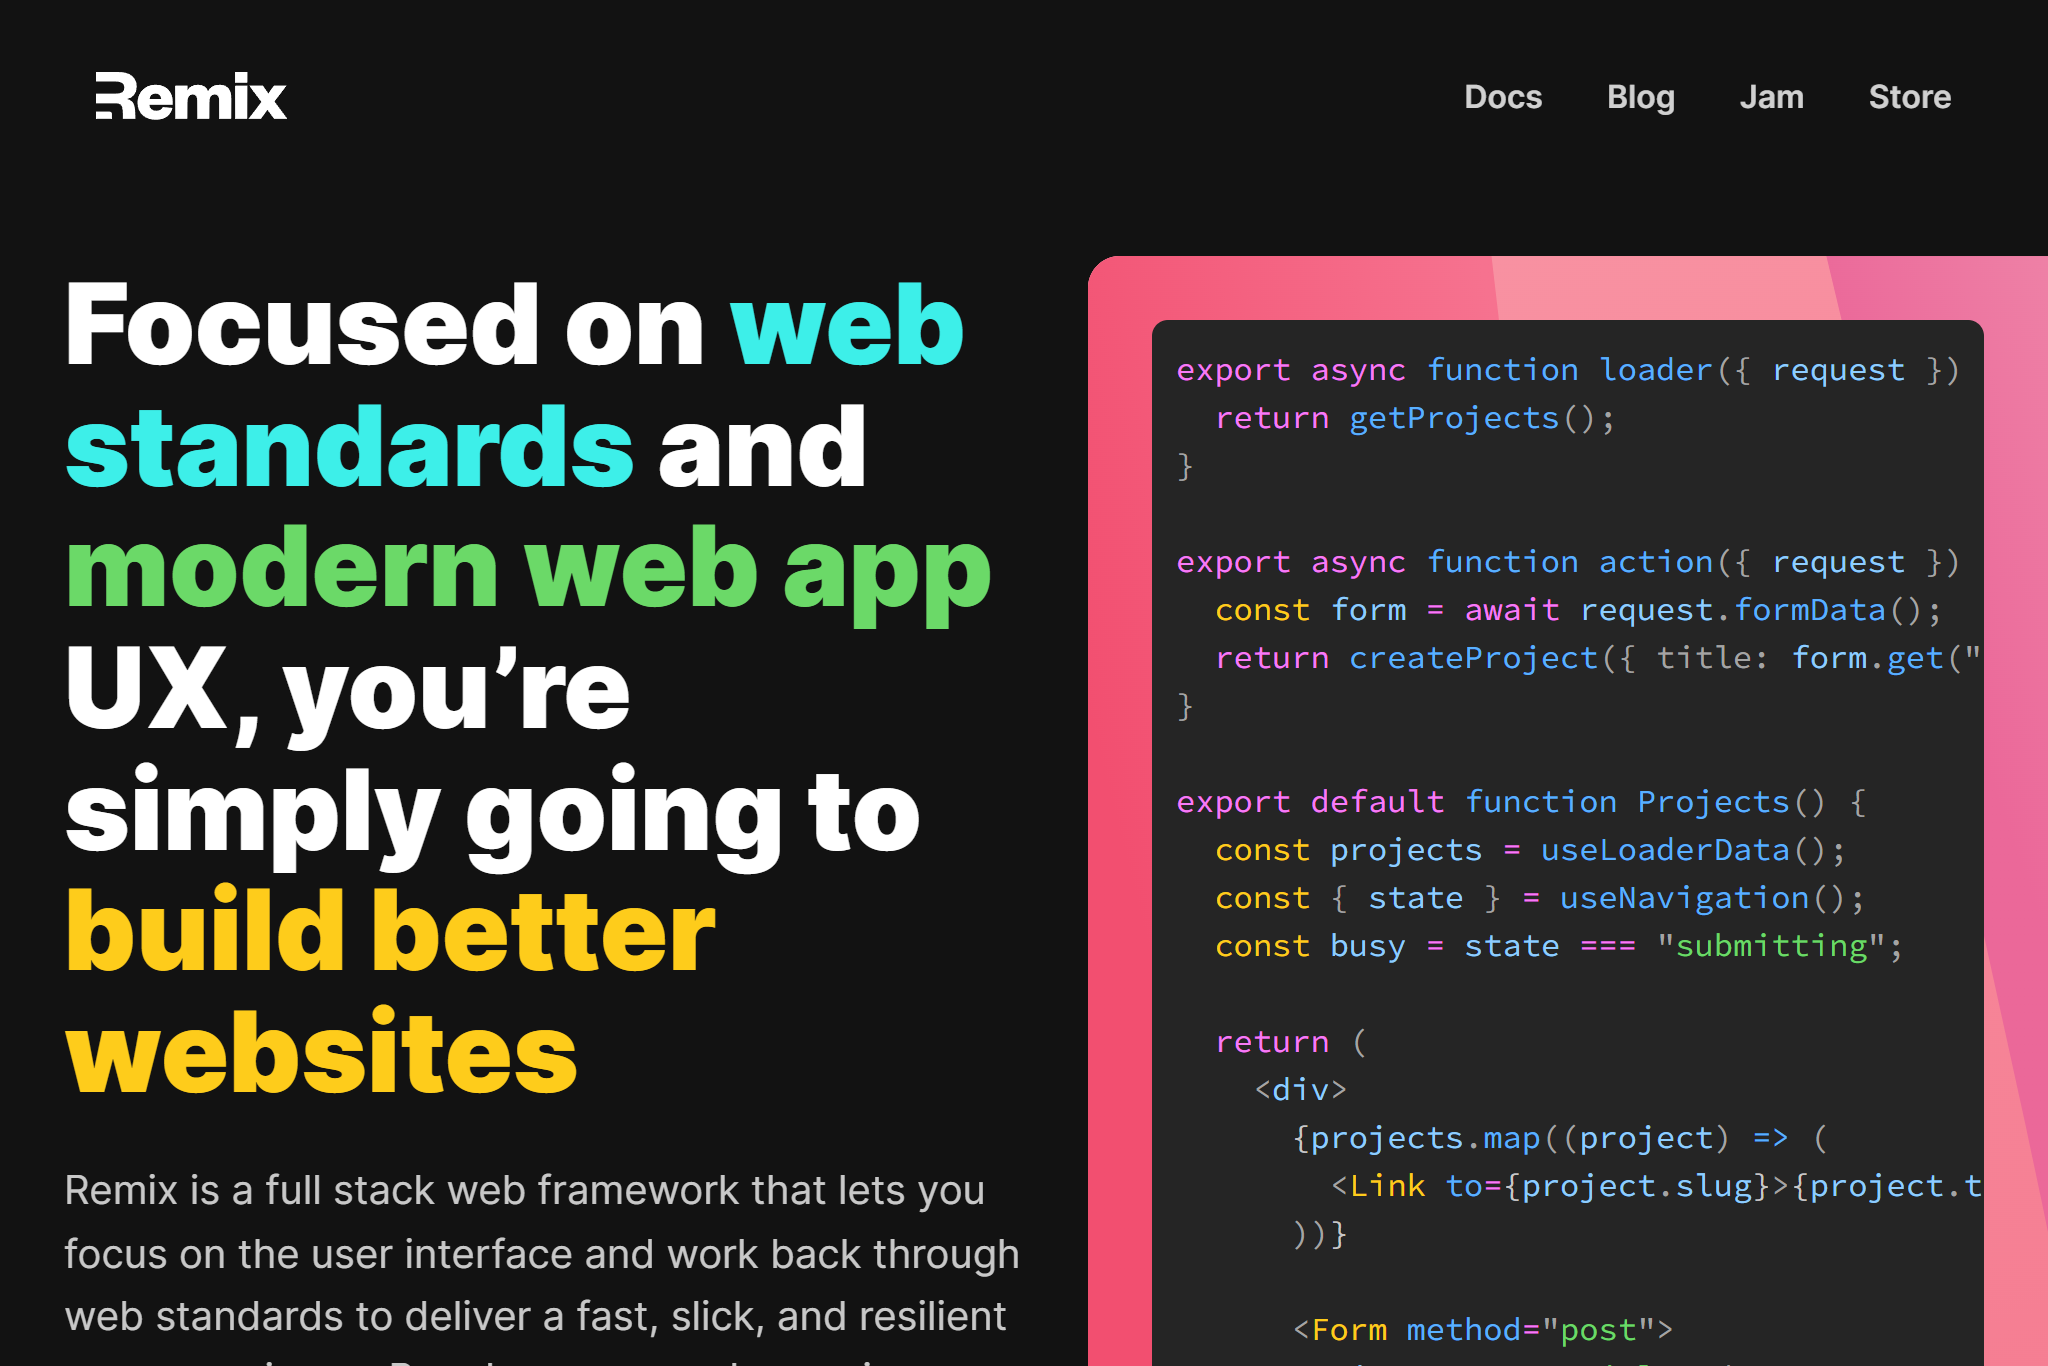Click the Form method="post" code line
This screenshot has width=2048, height=1366.
pyautogui.click(x=1482, y=1330)
